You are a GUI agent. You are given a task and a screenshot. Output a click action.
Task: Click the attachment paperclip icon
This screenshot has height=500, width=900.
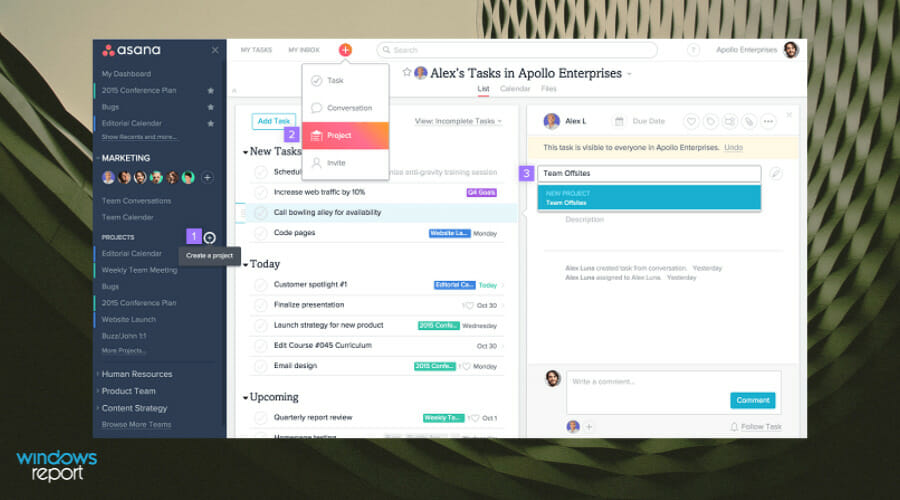pyautogui.click(x=749, y=121)
